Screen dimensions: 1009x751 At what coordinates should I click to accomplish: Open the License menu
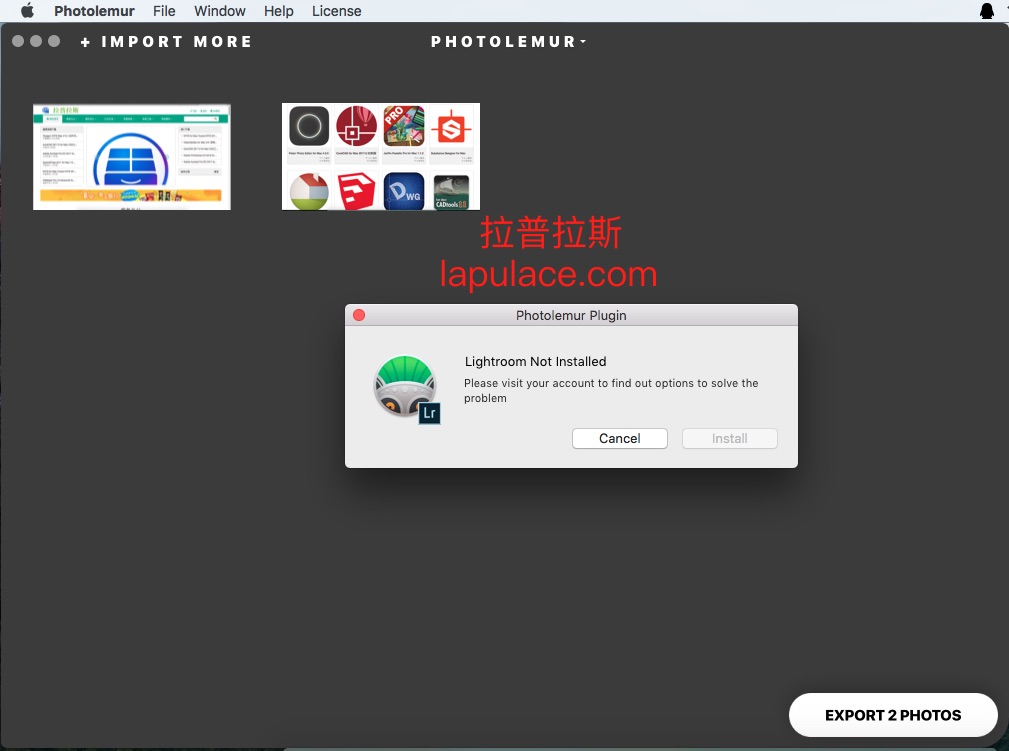pos(336,11)
